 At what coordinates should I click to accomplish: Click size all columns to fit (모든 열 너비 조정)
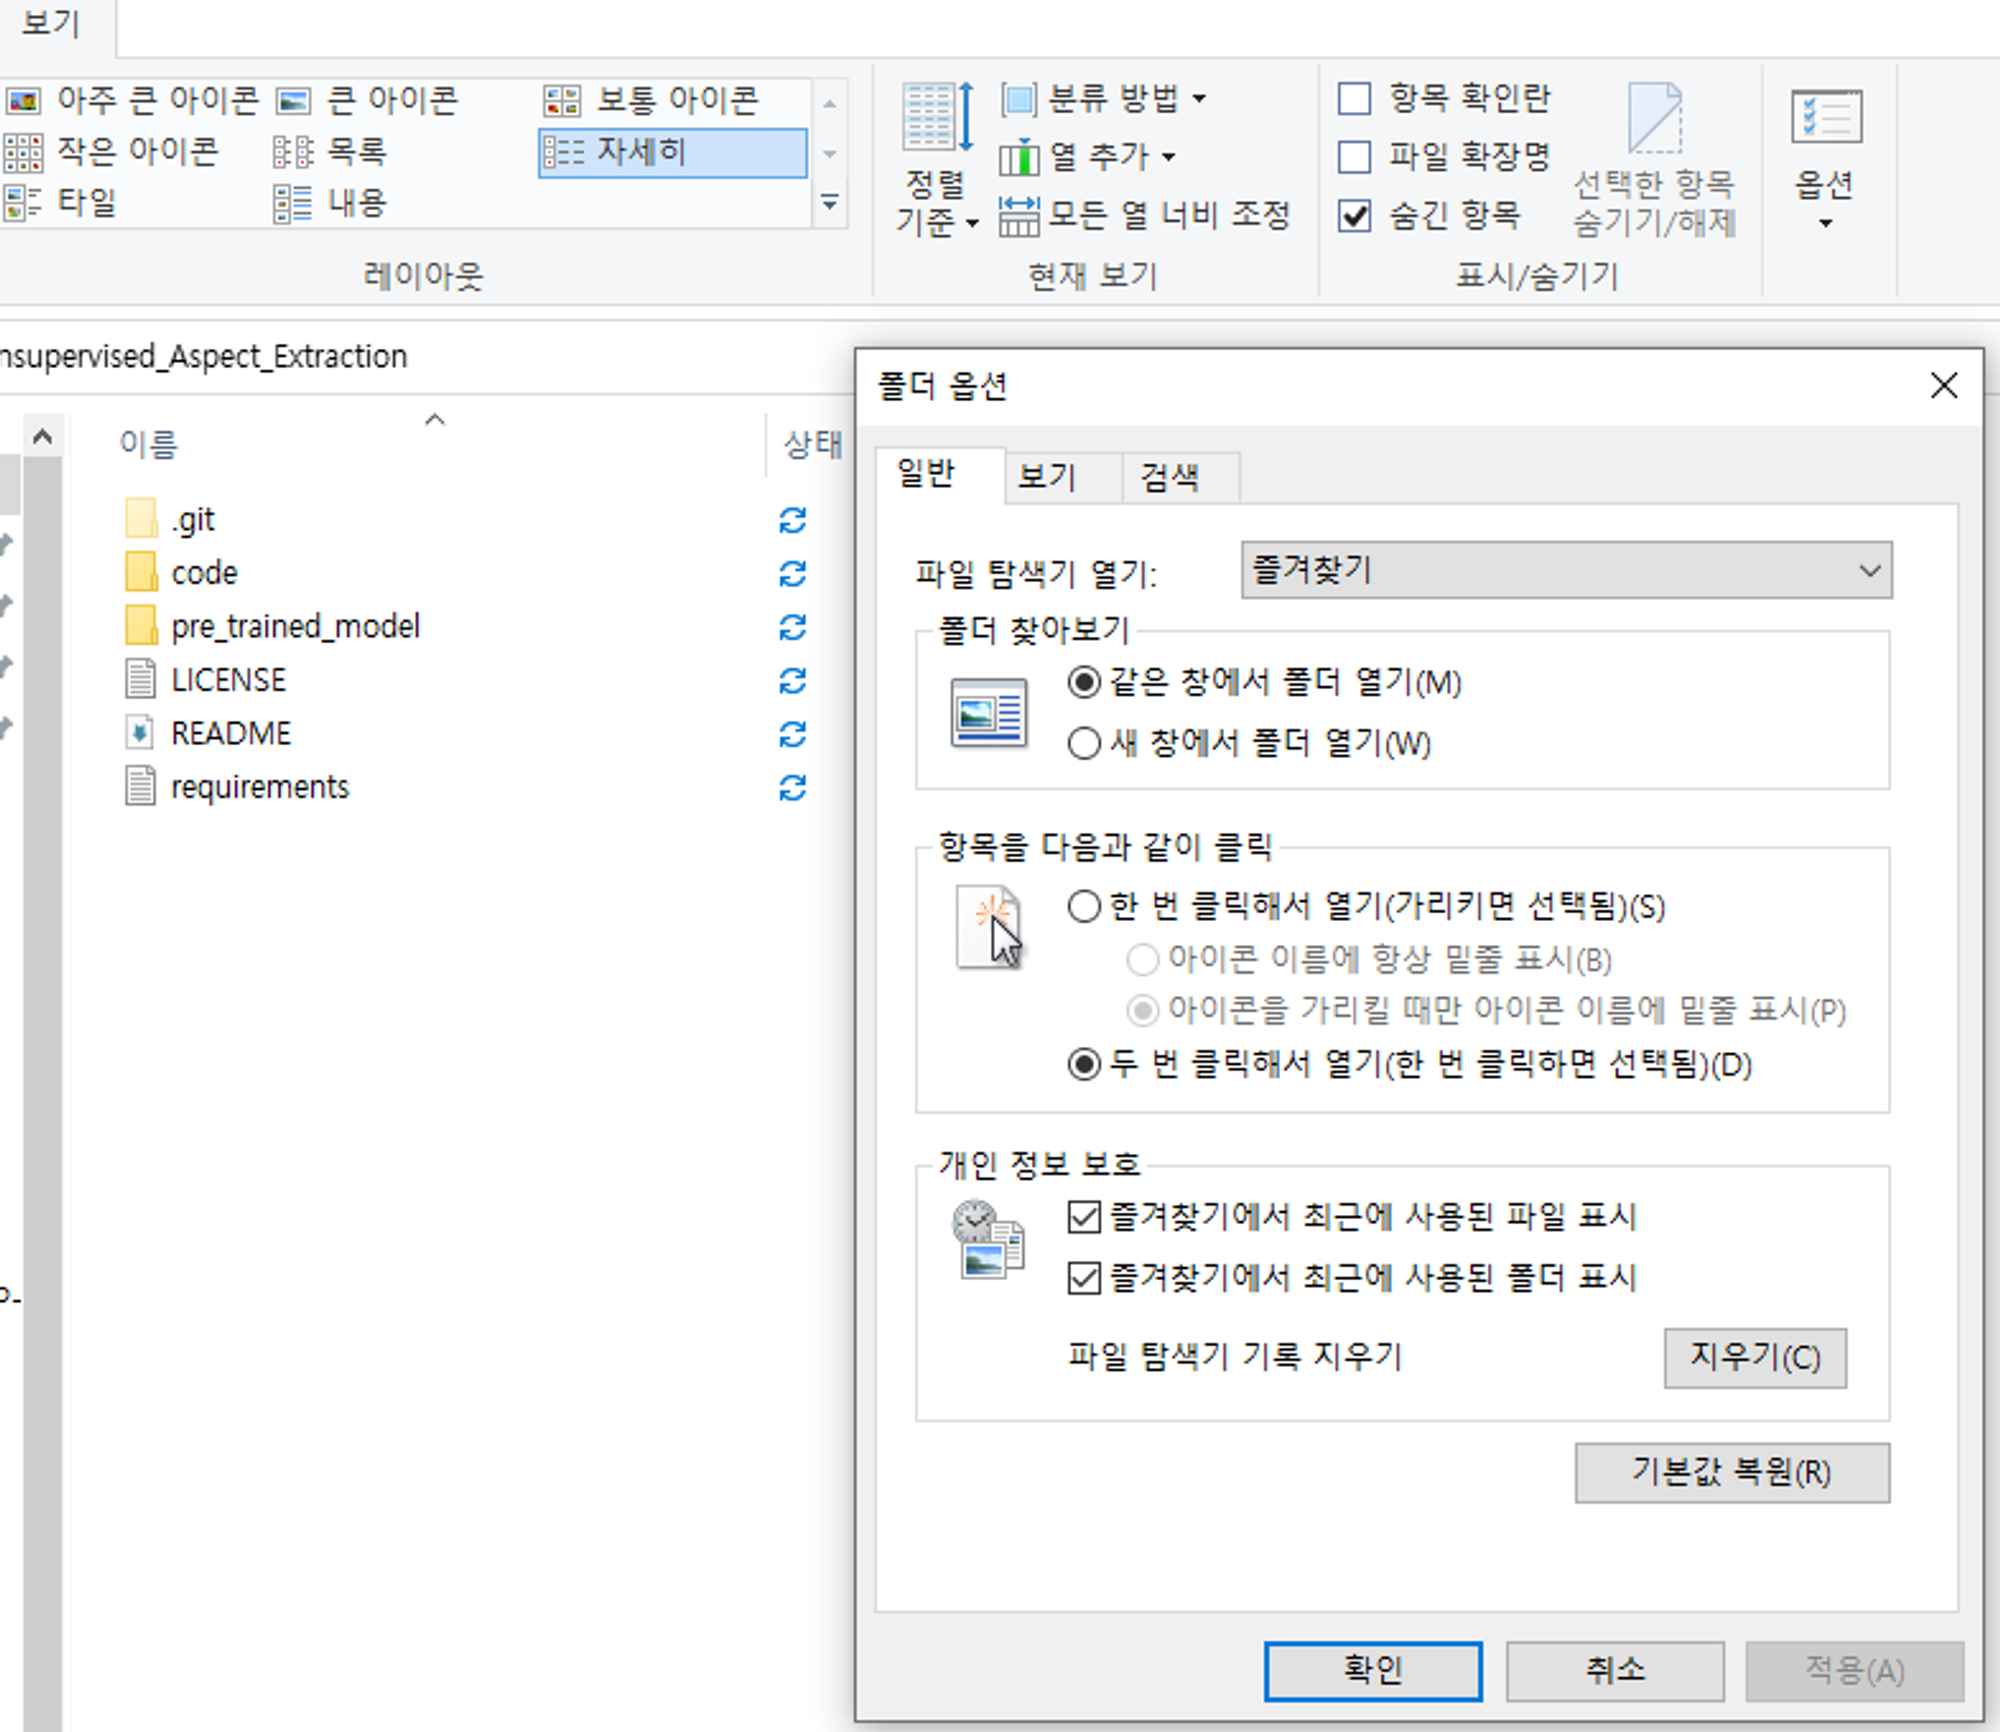pyautogui.click(x=1144, y=215)
